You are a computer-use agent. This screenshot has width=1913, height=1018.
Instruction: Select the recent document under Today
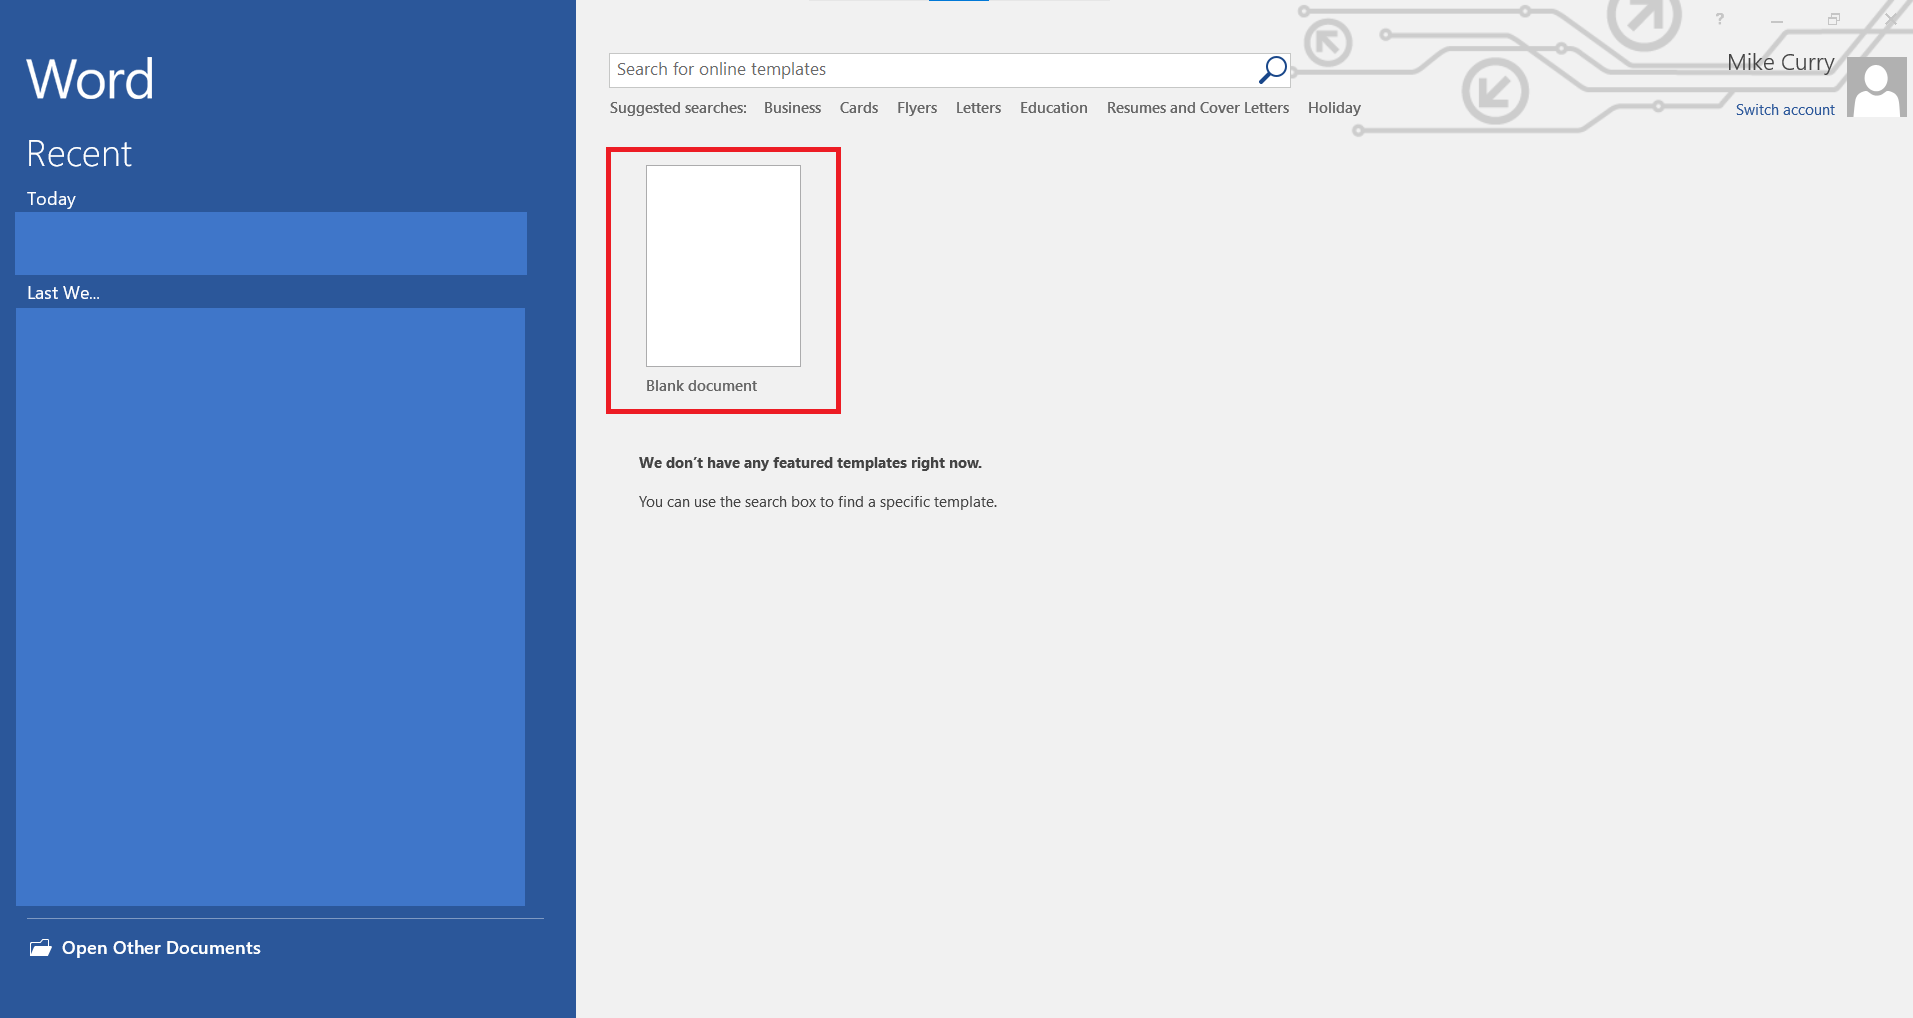click(x=271, y=243)
